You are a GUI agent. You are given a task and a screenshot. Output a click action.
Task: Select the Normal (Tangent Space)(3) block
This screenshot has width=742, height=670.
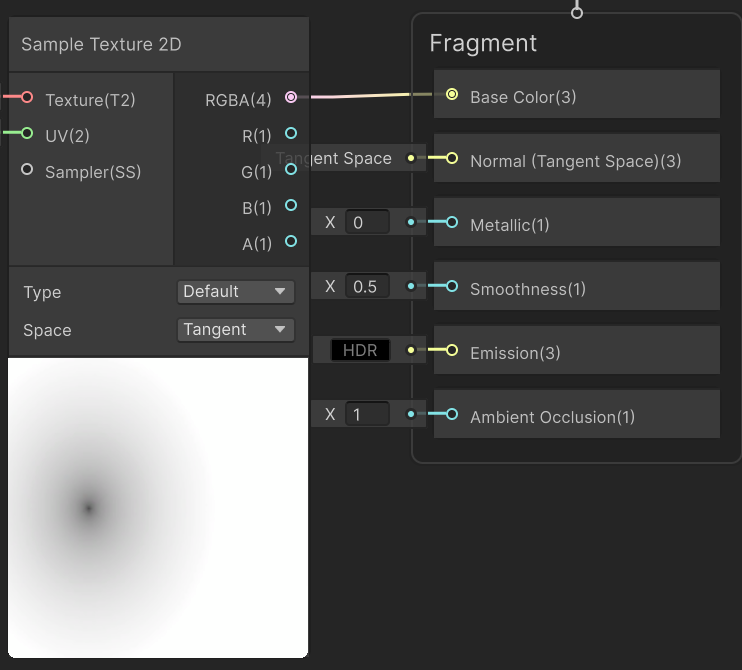tap(576, 158)
